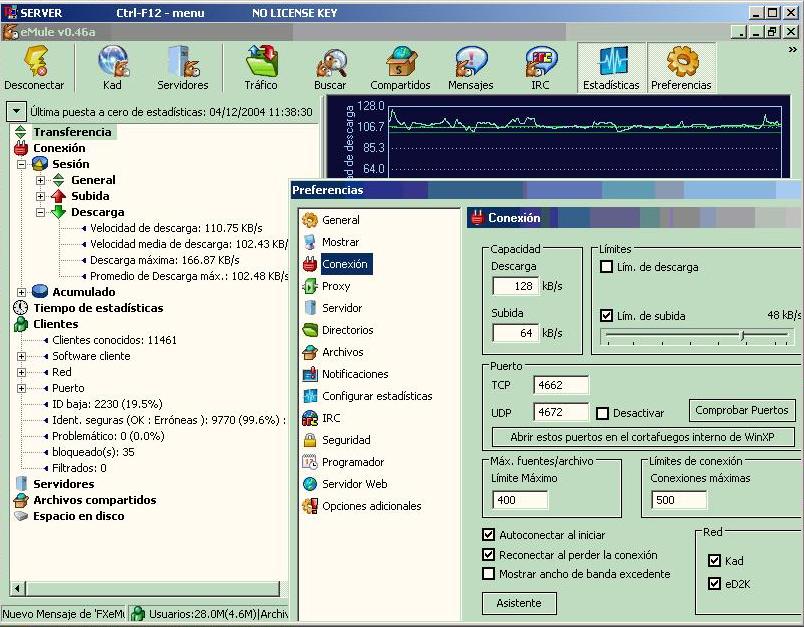The width and height of the screenshot is (804, 627).
Task: Click the Tiempo de estadísticas clock icon
Action: [20, 308]
